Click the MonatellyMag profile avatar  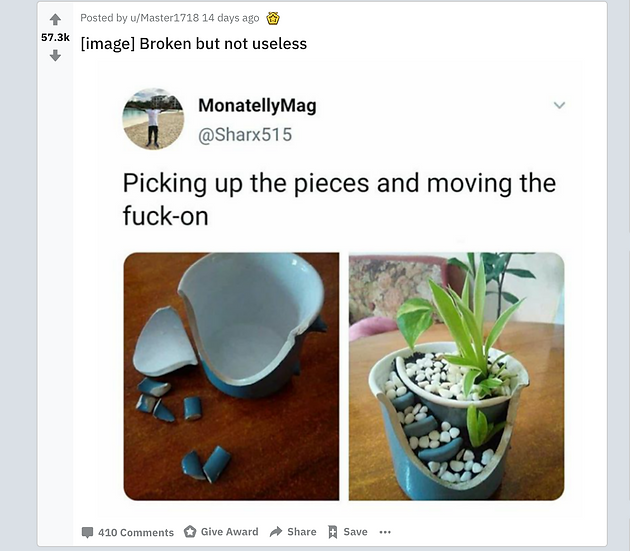(x=153, y=119)
